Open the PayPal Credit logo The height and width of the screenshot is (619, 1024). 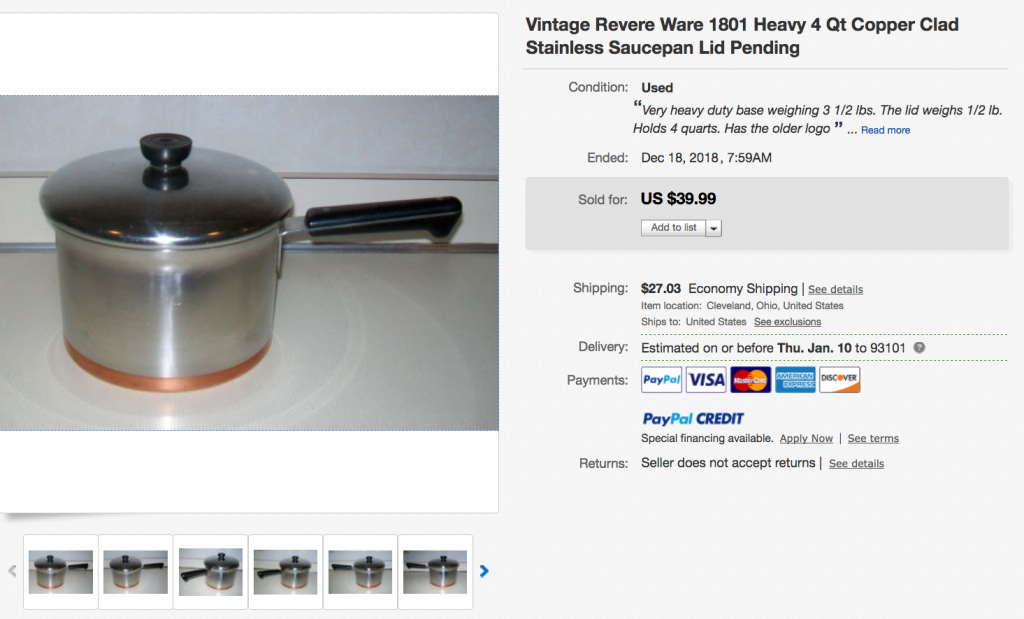click(693, 419)
